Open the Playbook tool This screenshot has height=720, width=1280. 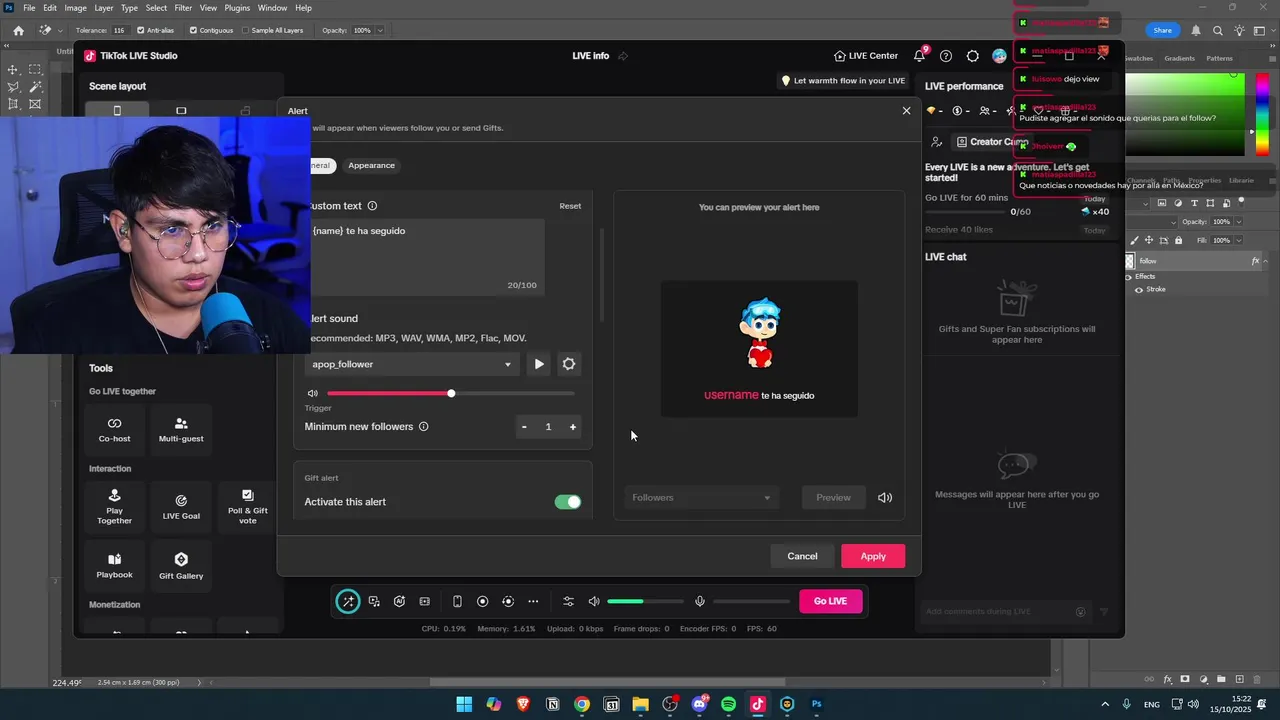click(x=115, y=566)
